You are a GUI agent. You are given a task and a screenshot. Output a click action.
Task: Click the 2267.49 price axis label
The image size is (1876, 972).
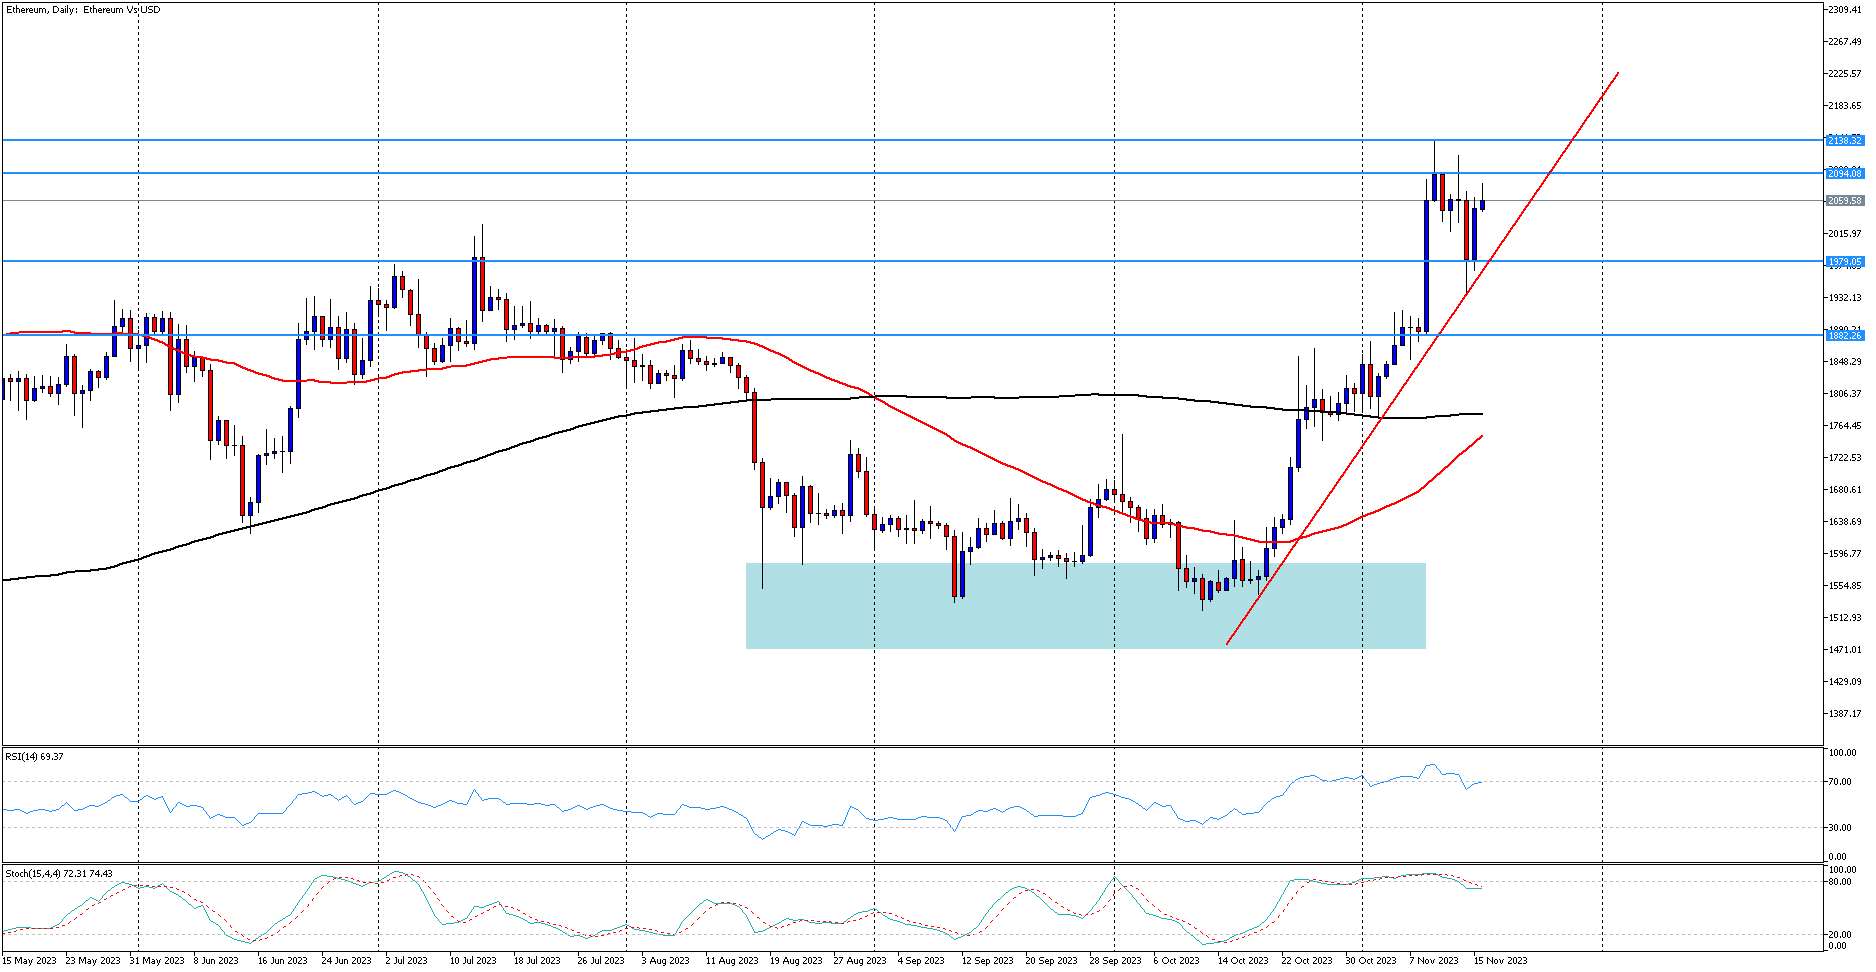click(1845, 42)
